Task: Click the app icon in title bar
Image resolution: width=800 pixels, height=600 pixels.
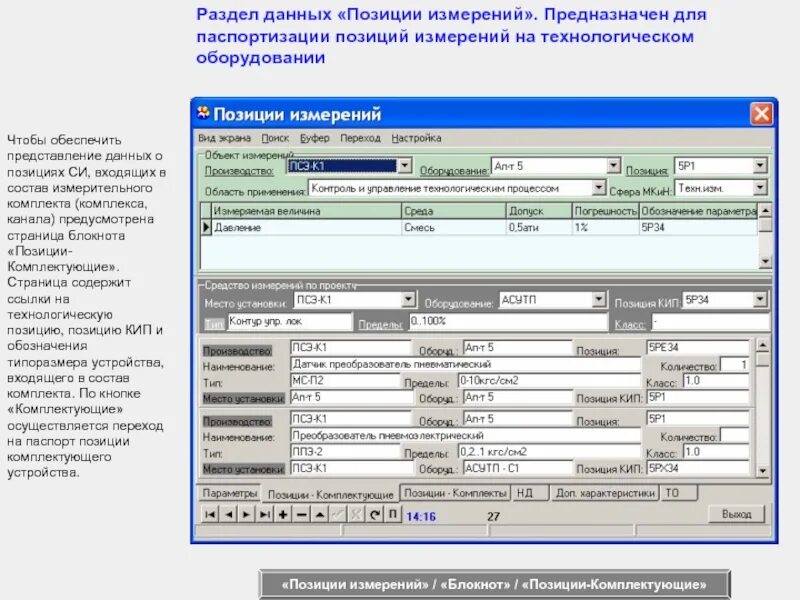Action: coord(203,113)
